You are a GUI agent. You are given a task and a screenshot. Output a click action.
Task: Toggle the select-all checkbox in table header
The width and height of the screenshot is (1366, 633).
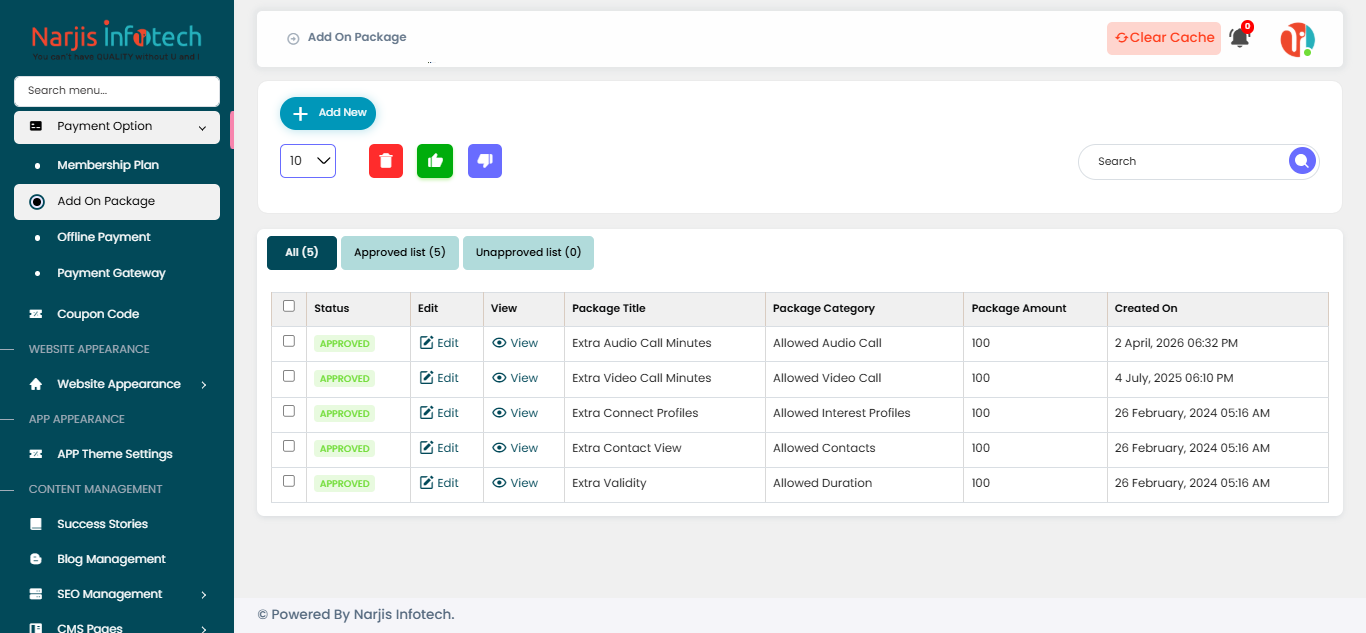289,306
